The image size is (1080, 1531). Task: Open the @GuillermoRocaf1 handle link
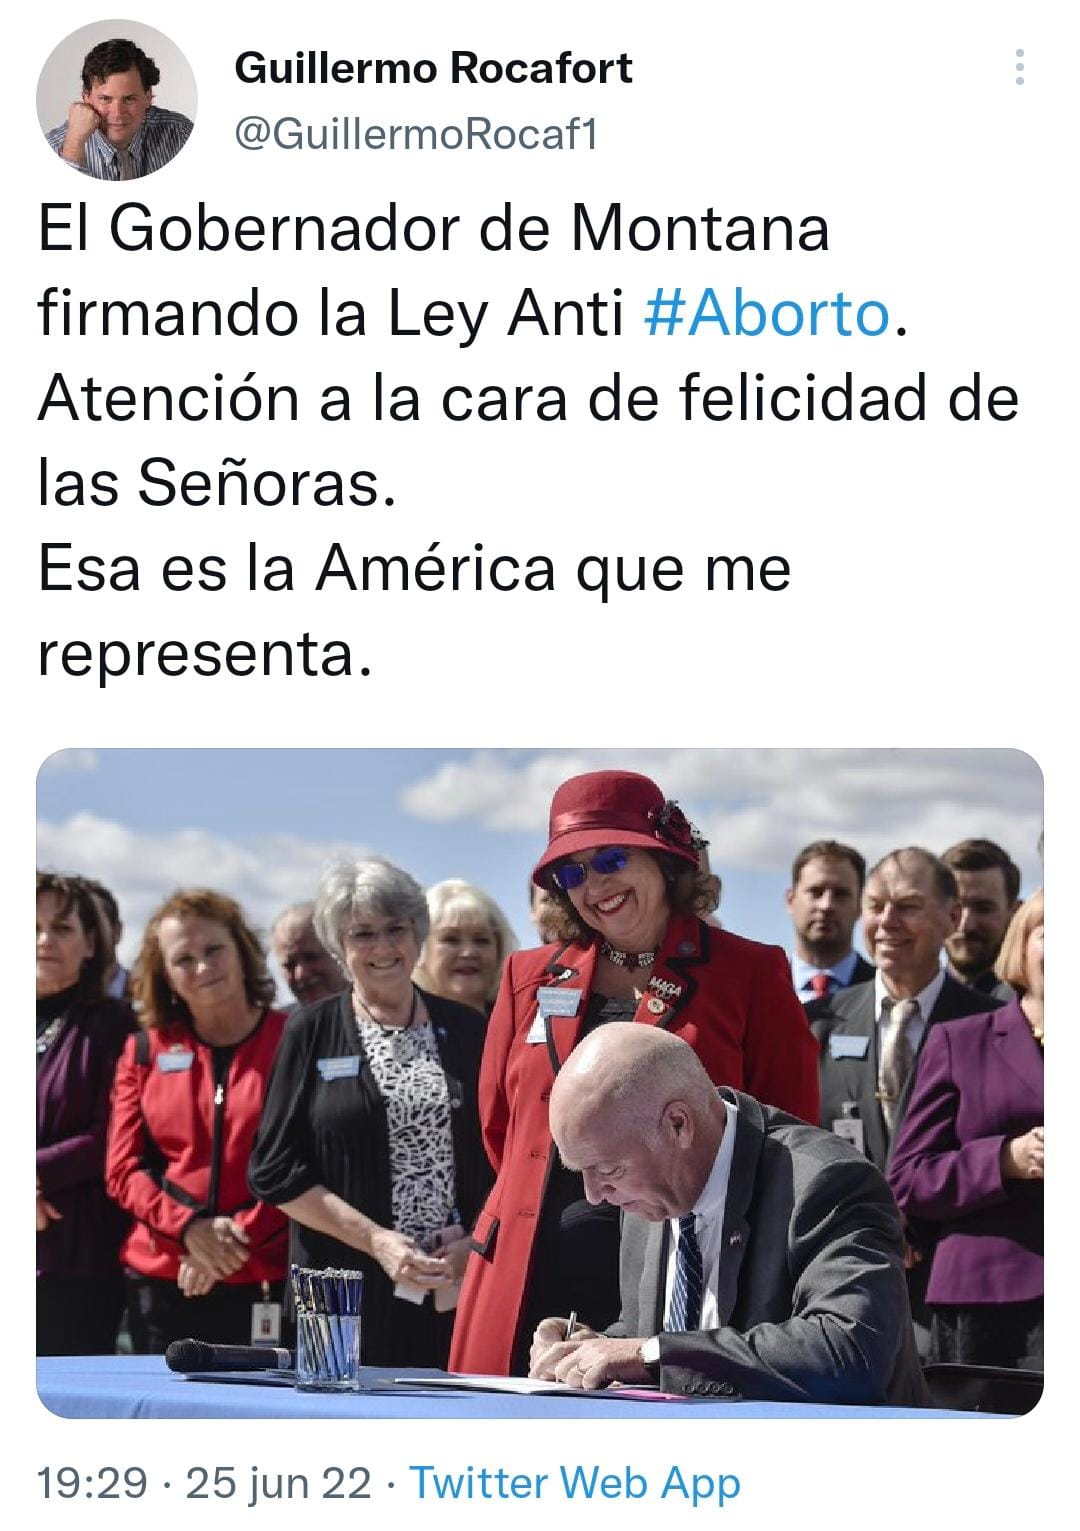point(416,133)
